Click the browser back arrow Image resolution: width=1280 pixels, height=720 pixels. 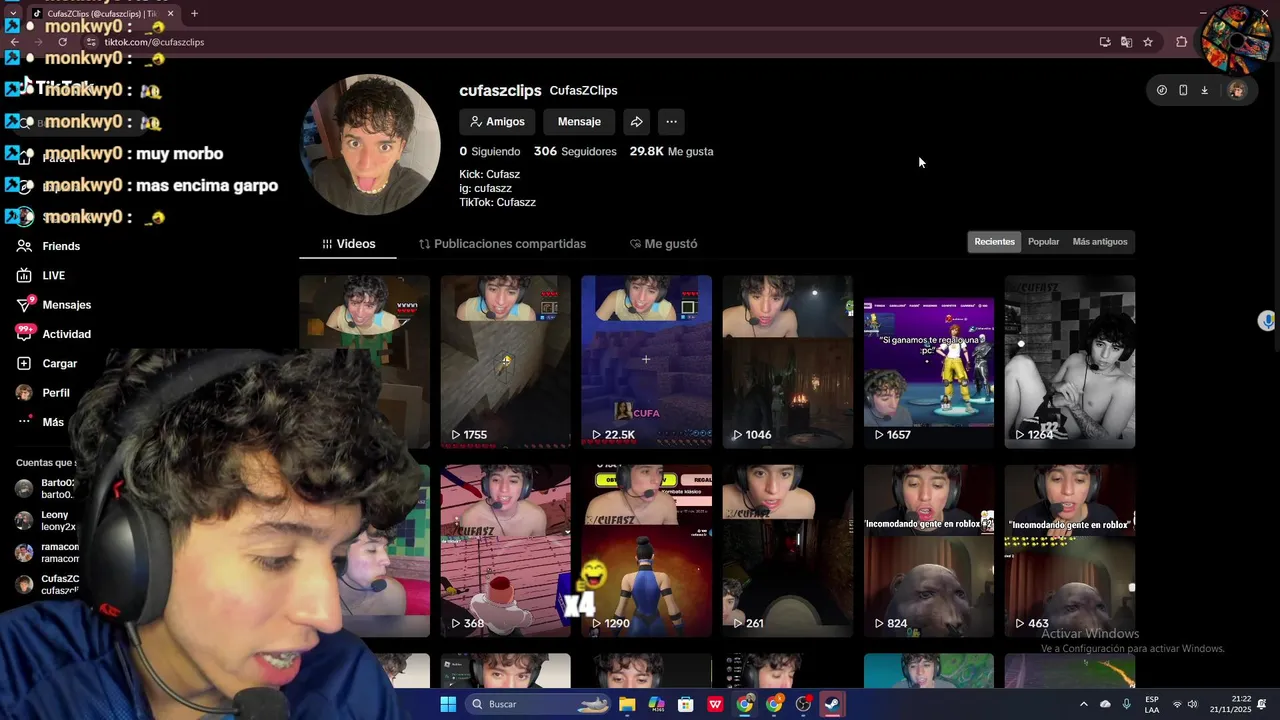point(14,42)
